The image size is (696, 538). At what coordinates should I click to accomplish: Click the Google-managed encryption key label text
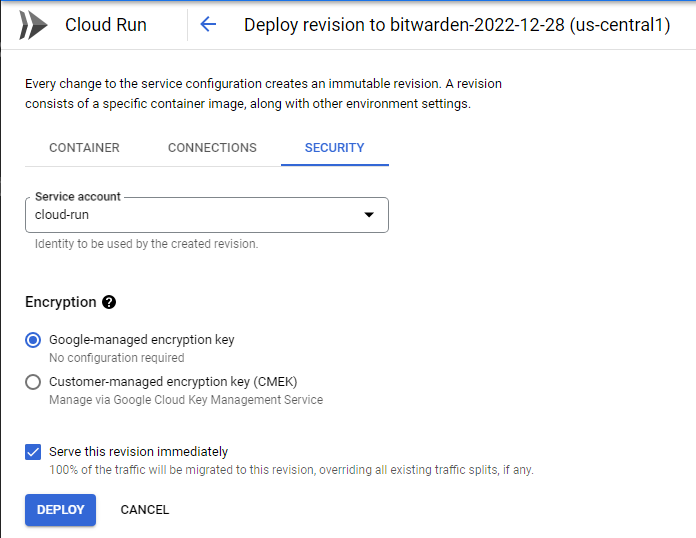coord(141,340)
